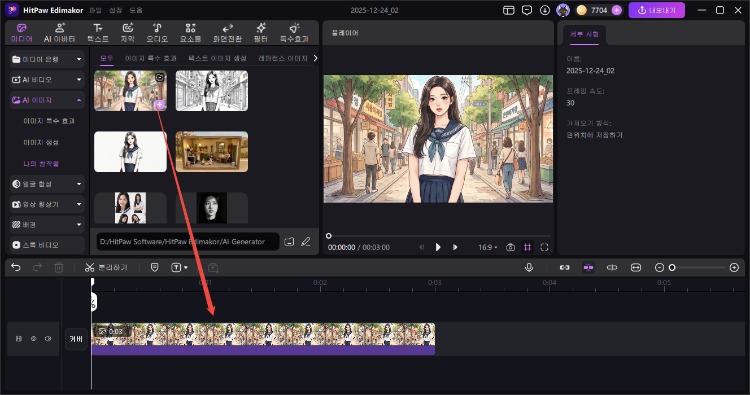The width and height of the screenshot is (750, 395).
Task: Switch to the 이미지 특수 효과 tab
Action: 151,58
